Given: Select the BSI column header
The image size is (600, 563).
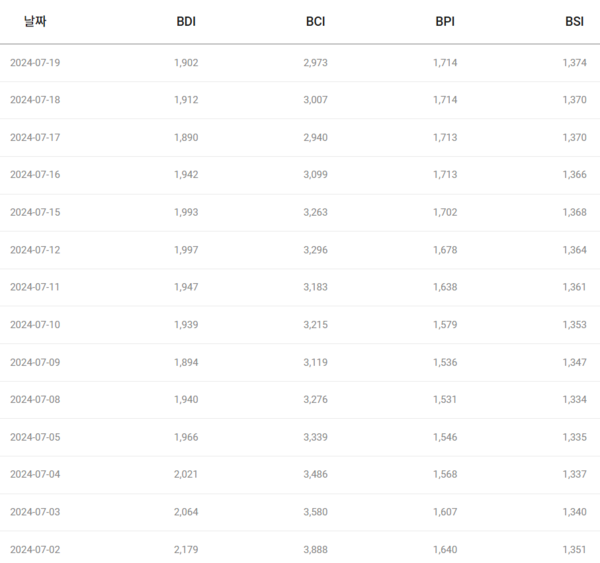Looking at the screenshot, I should click(x=574, y=22).
